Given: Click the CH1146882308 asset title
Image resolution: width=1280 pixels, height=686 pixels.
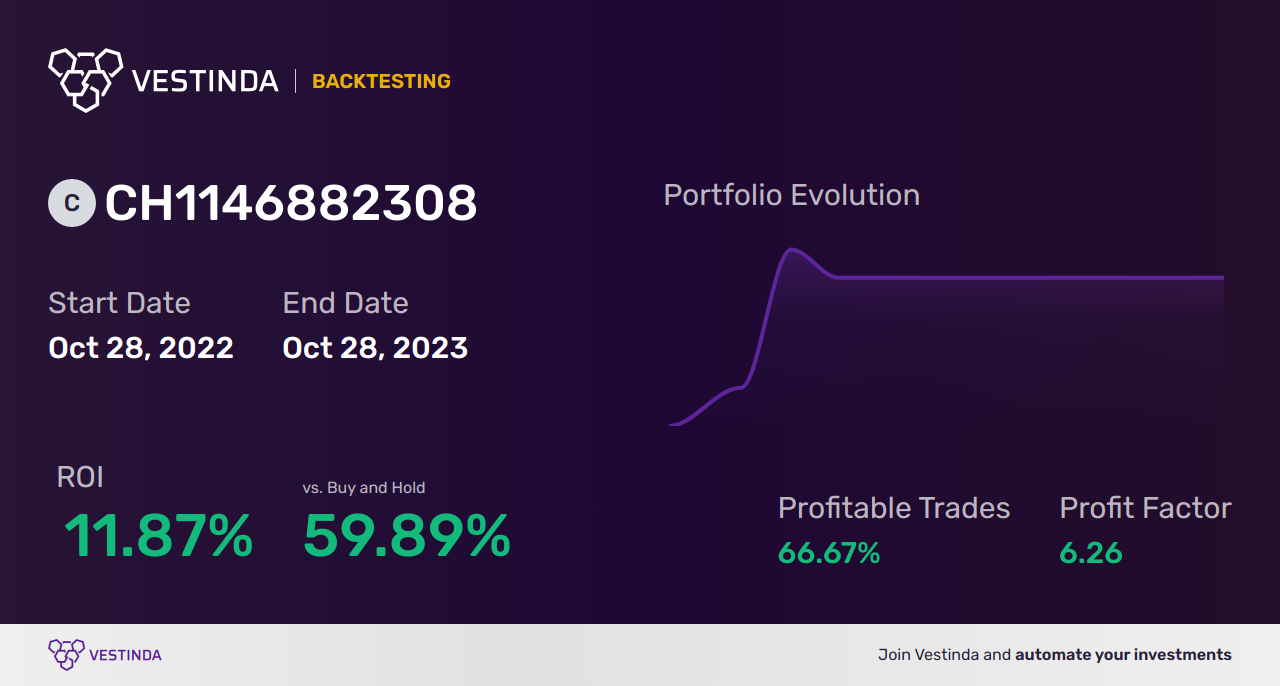Looking at the screenshot, I should (x=291, y=203).
